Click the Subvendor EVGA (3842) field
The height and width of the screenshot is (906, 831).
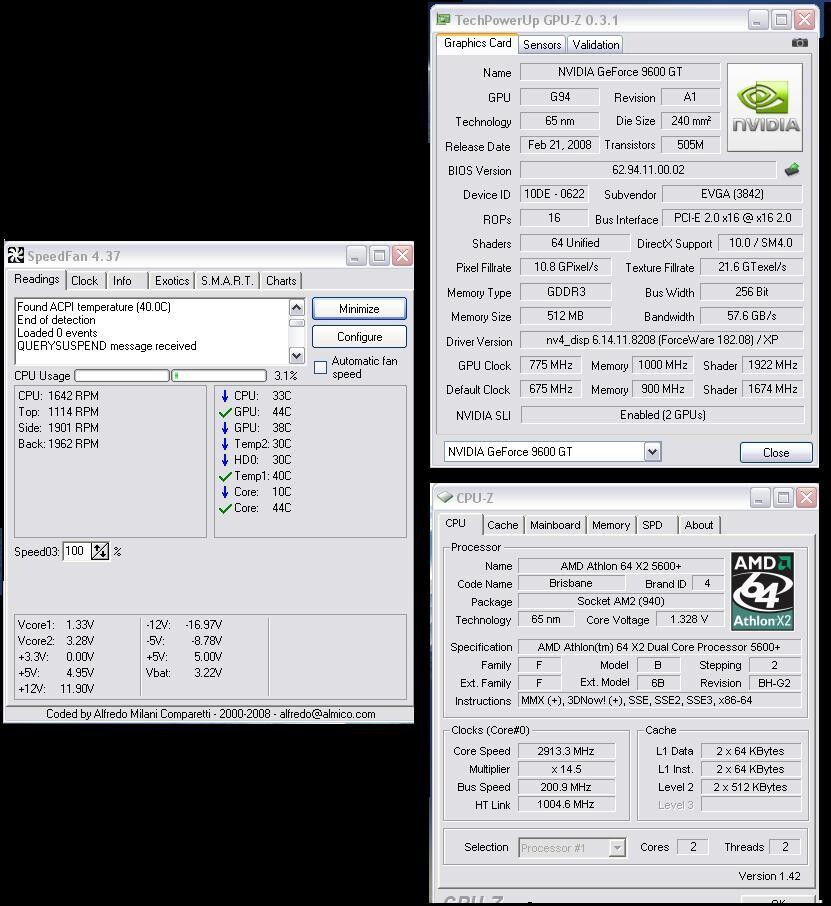coord(732,194)
